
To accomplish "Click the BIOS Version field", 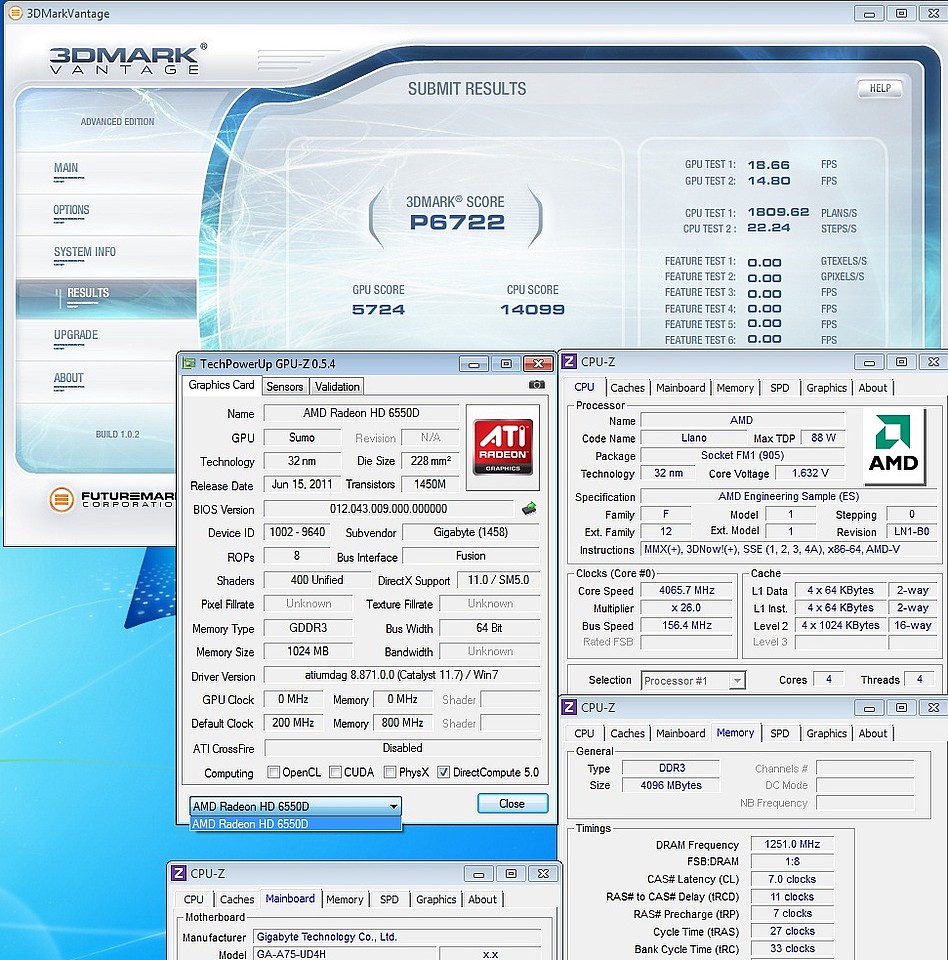I will (388, 509).
